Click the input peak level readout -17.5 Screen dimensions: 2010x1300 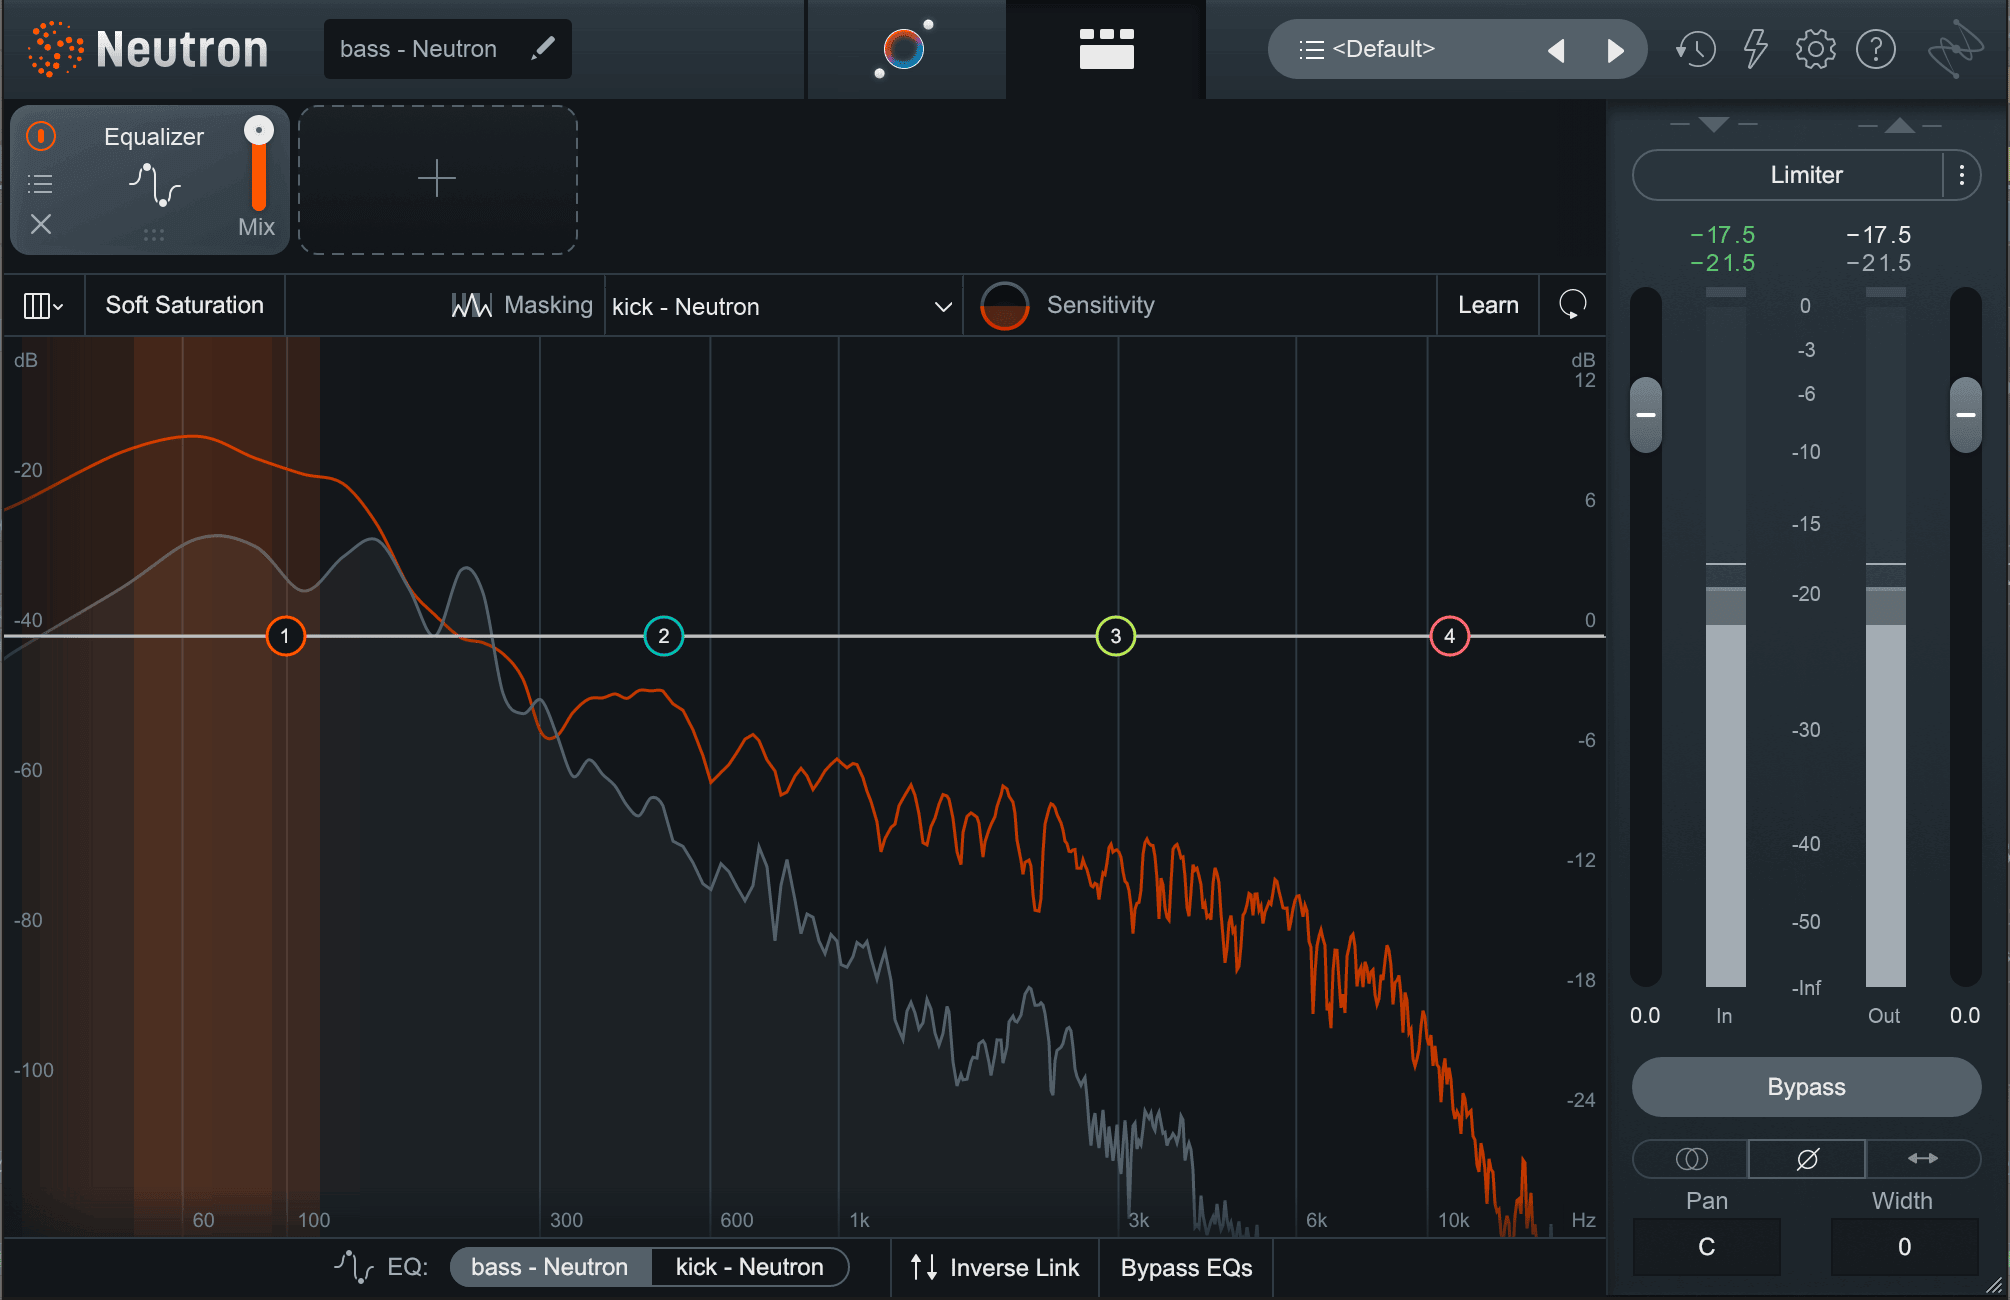click(x=1723, y=235)
